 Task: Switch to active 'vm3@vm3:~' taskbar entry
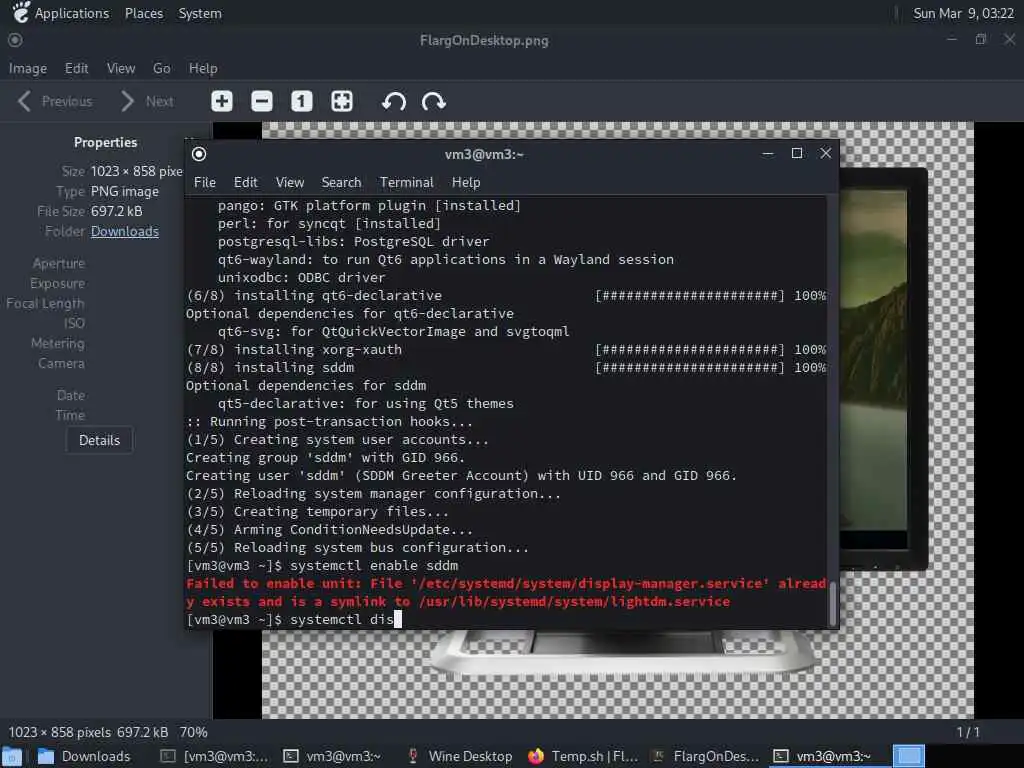(x=823, y=756)
